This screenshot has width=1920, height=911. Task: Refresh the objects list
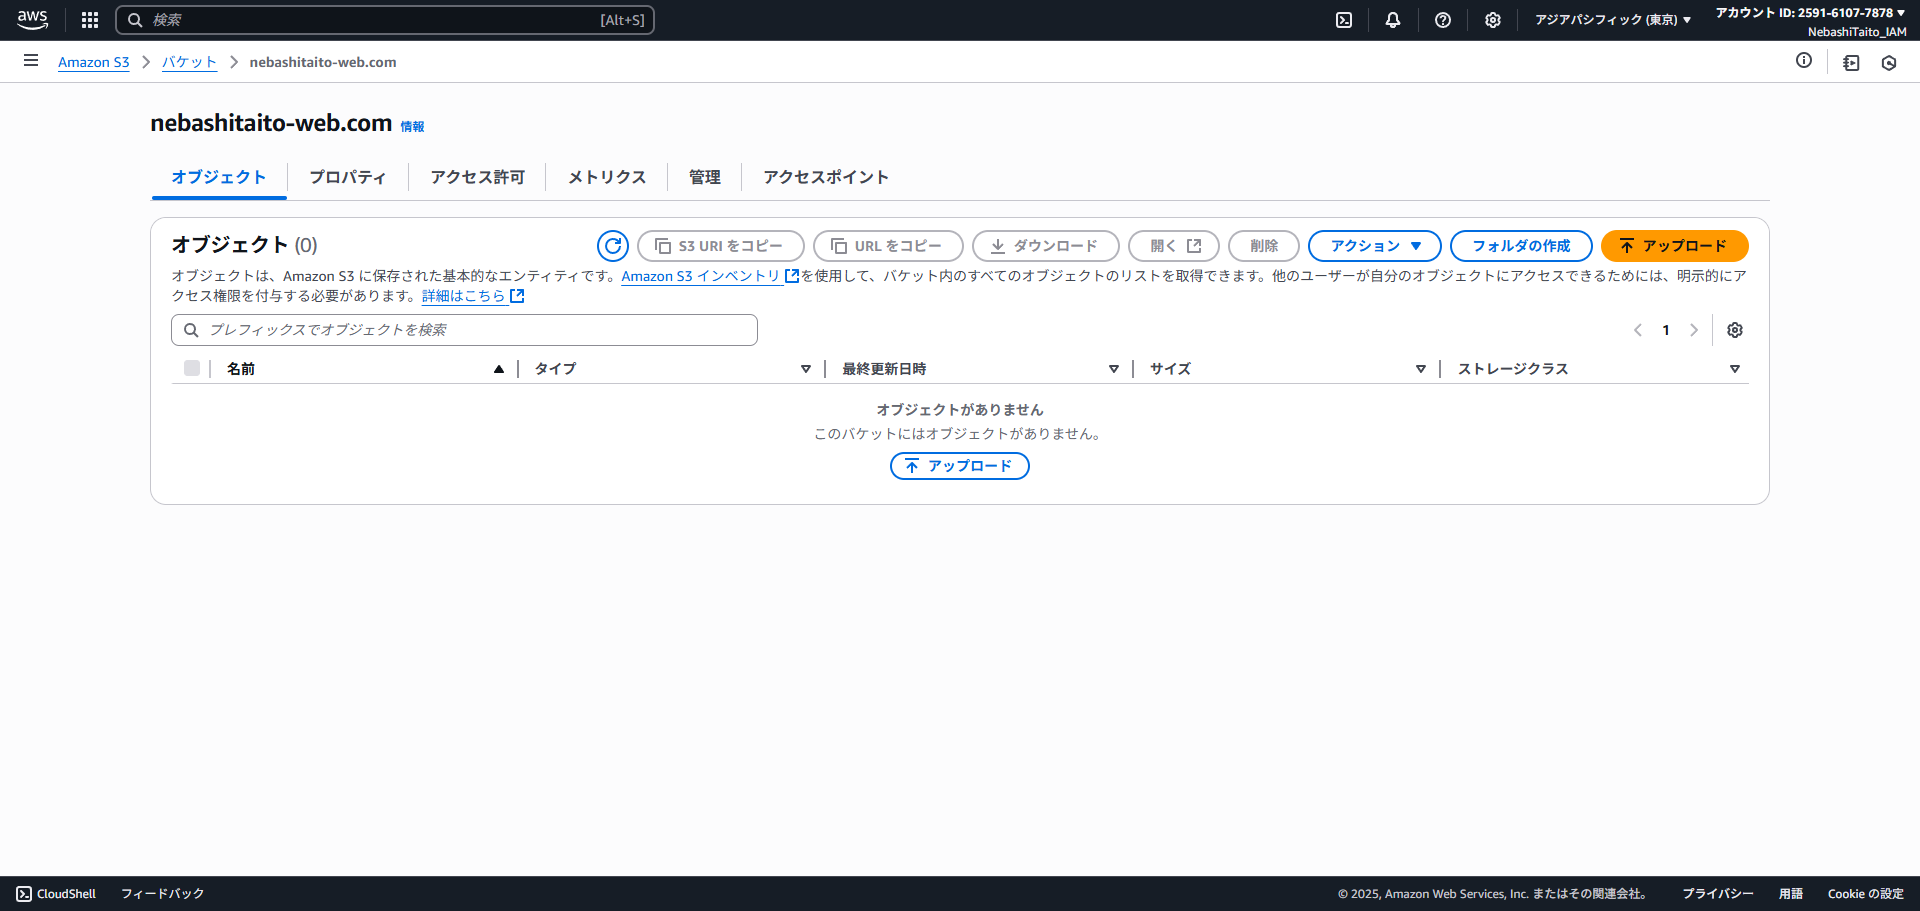(x=613, y=246)
